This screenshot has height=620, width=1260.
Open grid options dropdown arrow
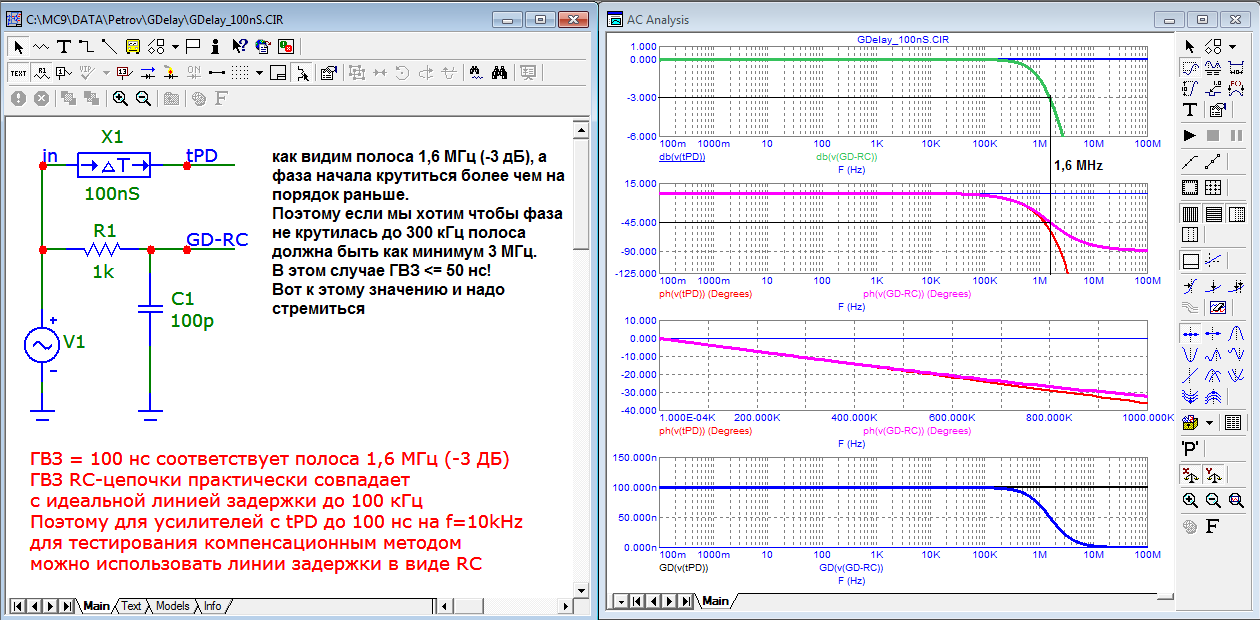259,73
